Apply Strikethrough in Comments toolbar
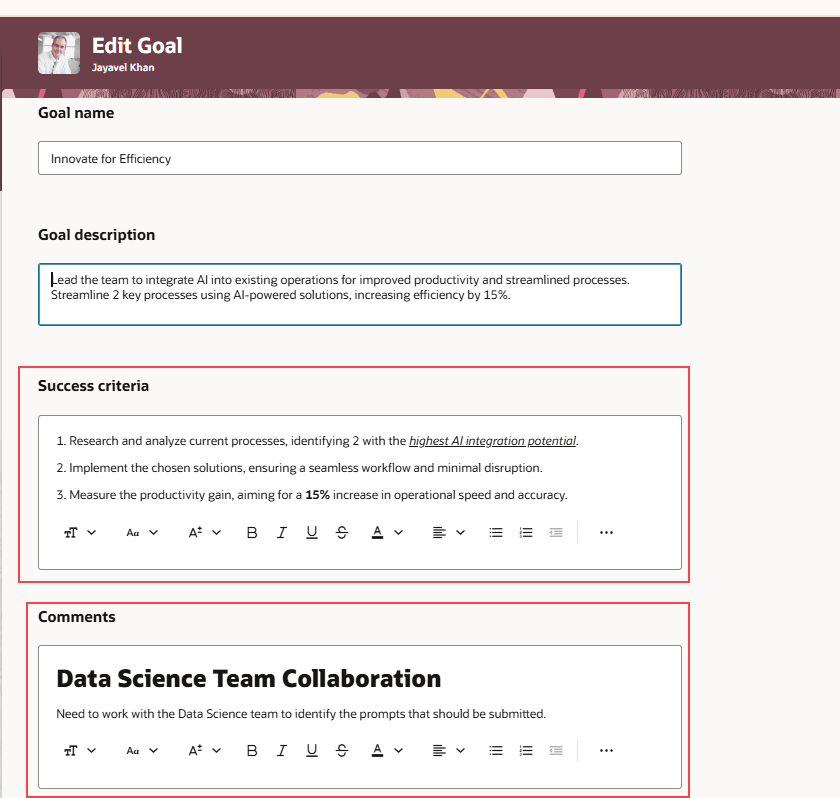The image size is (840, 798). point(342,750)
